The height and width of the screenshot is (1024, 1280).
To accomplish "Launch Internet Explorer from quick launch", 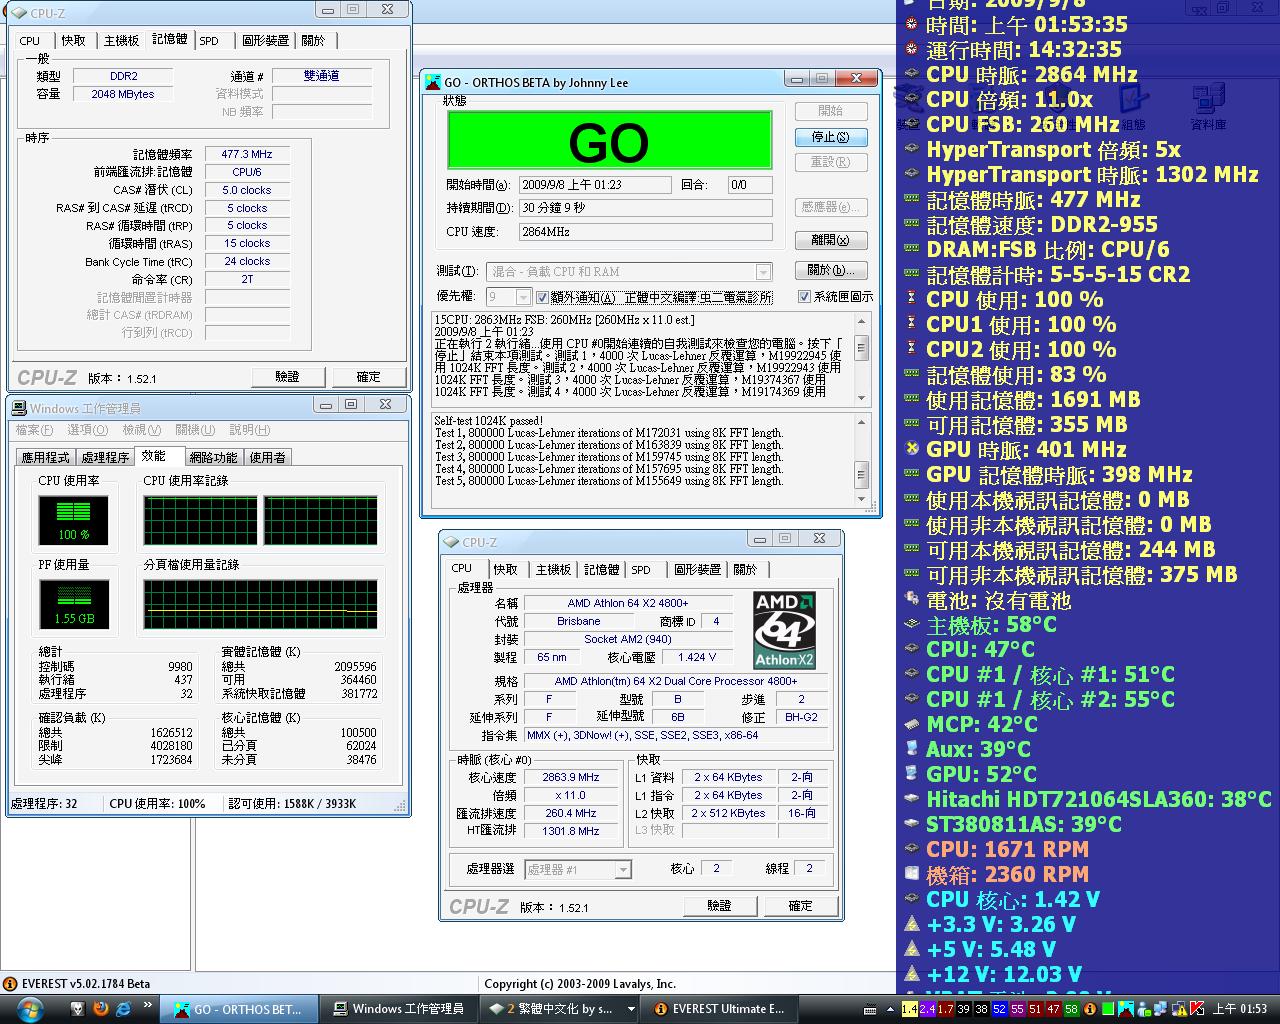I will click(123, 1009).
